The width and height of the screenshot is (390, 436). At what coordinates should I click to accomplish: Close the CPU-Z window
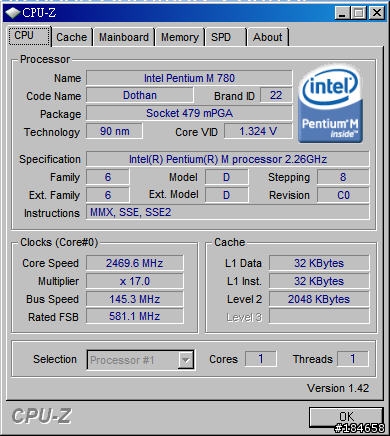tap(377, 13)
